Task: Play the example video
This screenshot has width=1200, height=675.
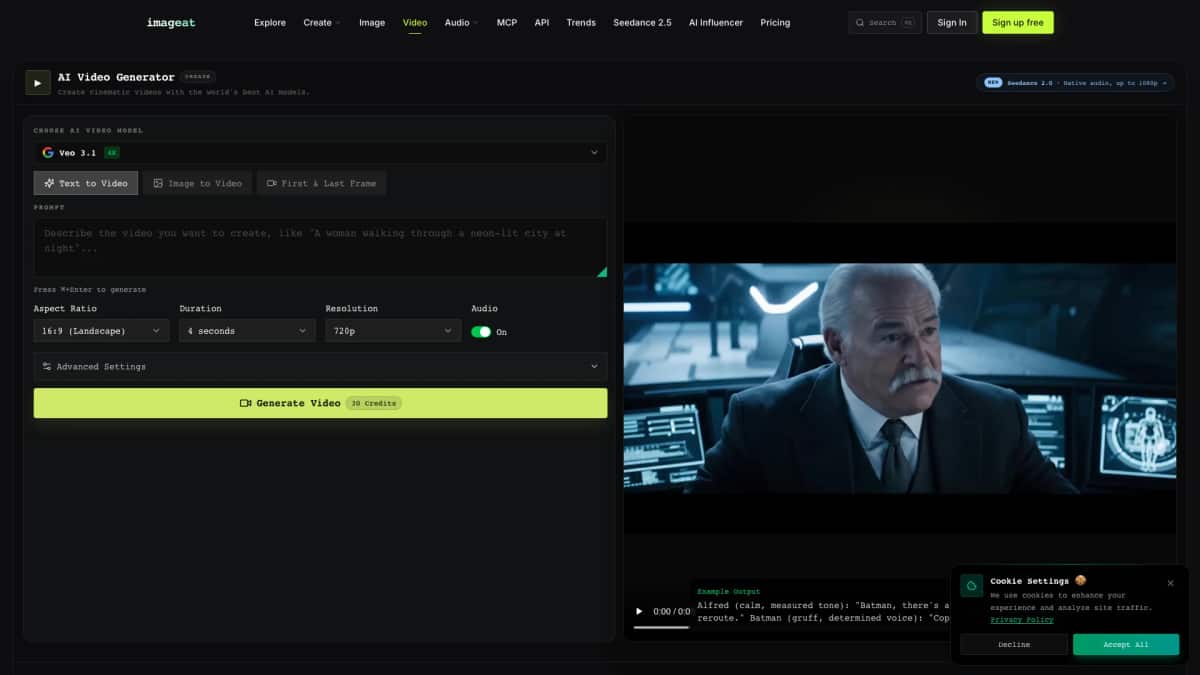Action: coord(640,611)
